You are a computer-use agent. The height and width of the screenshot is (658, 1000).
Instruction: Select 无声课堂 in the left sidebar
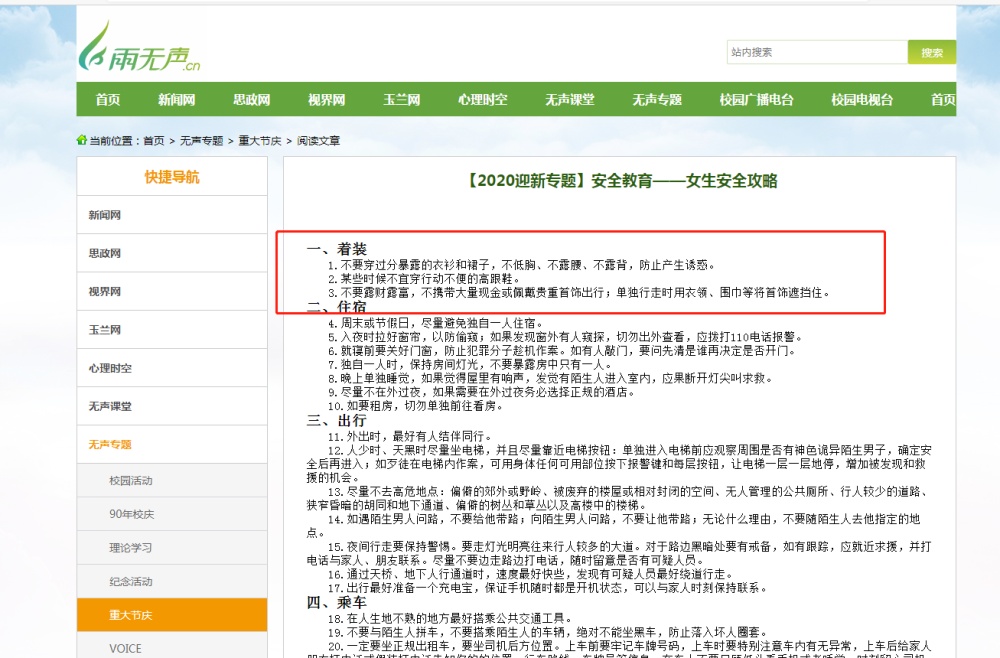coord(110,406)
